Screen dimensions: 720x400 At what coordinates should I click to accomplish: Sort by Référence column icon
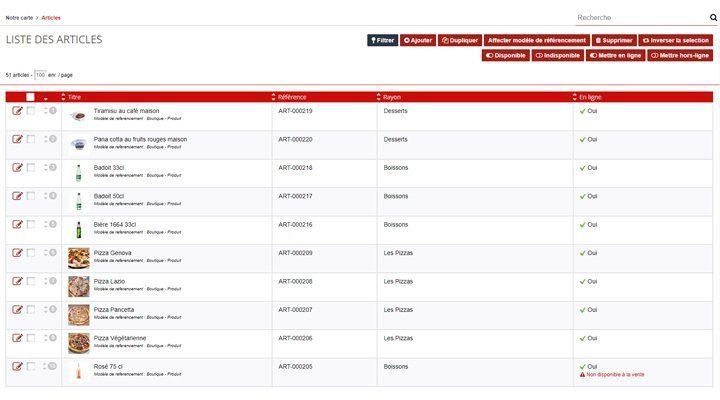(x=275, y=97)
